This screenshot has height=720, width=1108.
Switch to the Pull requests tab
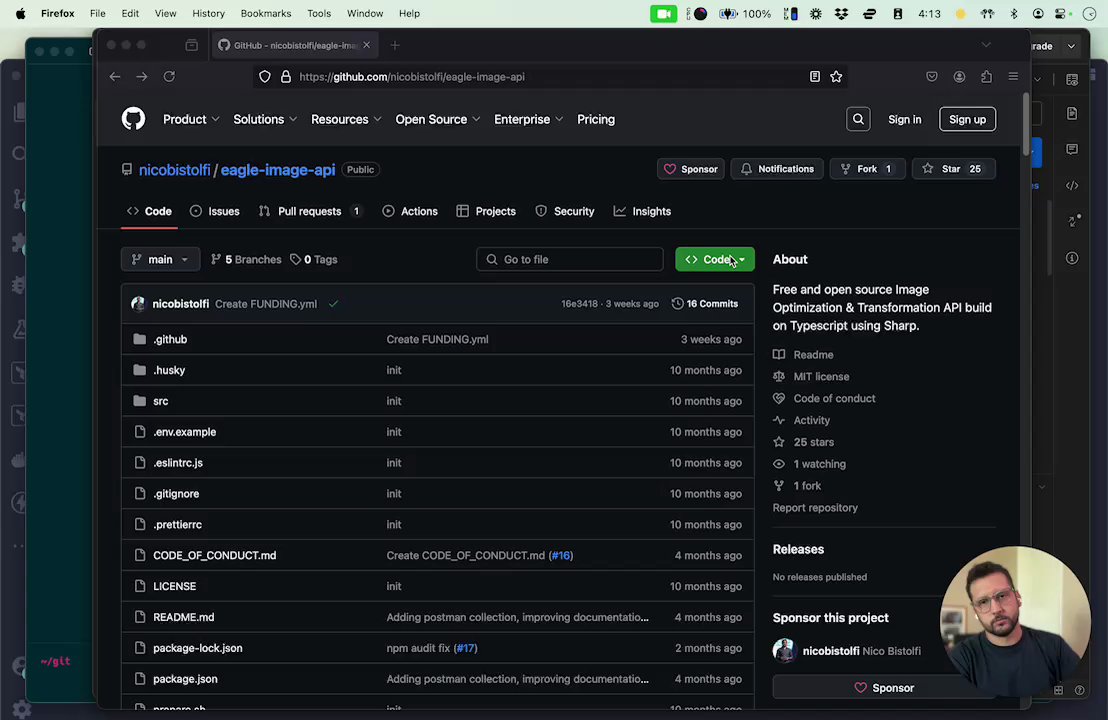[x=310, y=211]
